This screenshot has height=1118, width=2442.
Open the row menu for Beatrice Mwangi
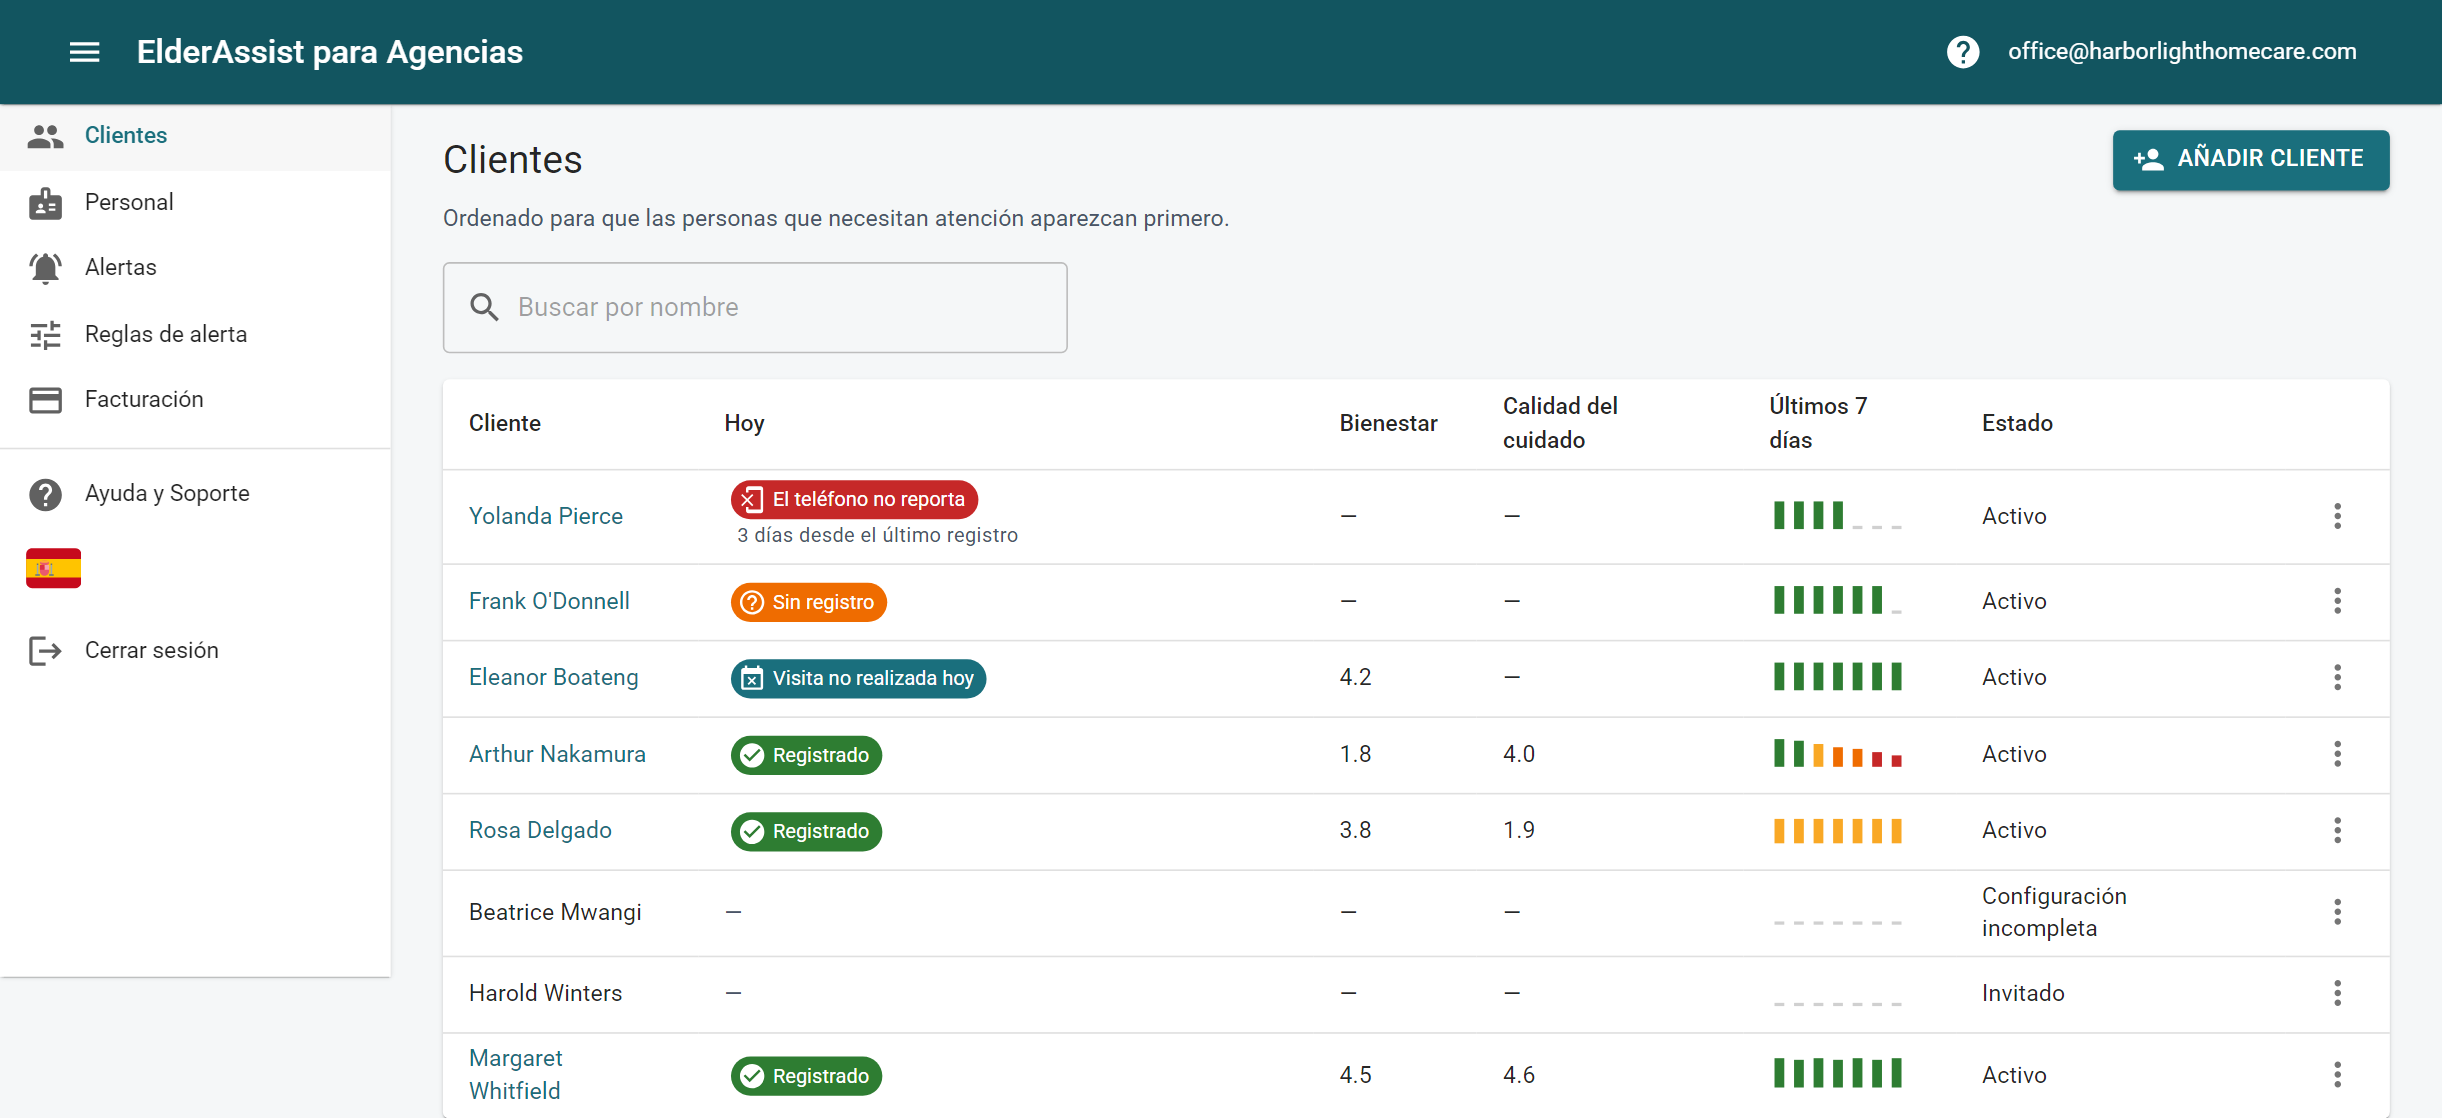click(2337, 912)
